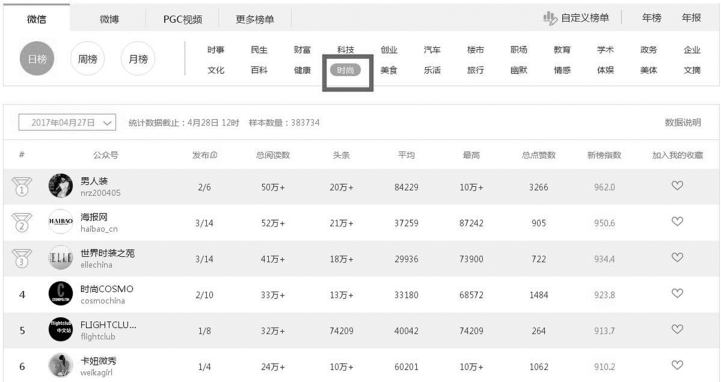
Task: Favorite the FLIGHTCLUB account with heart icon
Action: (x=677, y=329)
